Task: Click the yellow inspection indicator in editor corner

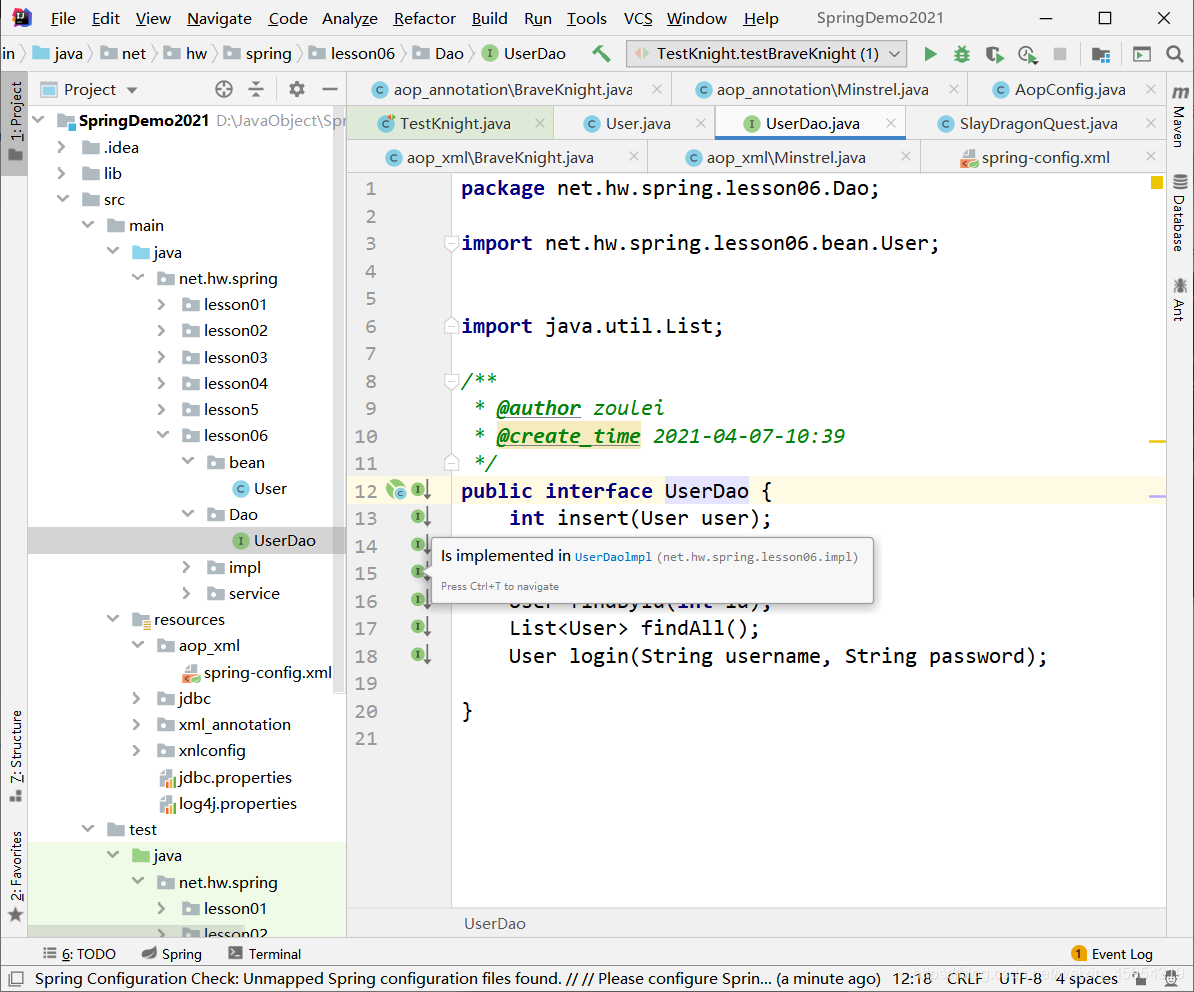Action: click(1157, 182)
